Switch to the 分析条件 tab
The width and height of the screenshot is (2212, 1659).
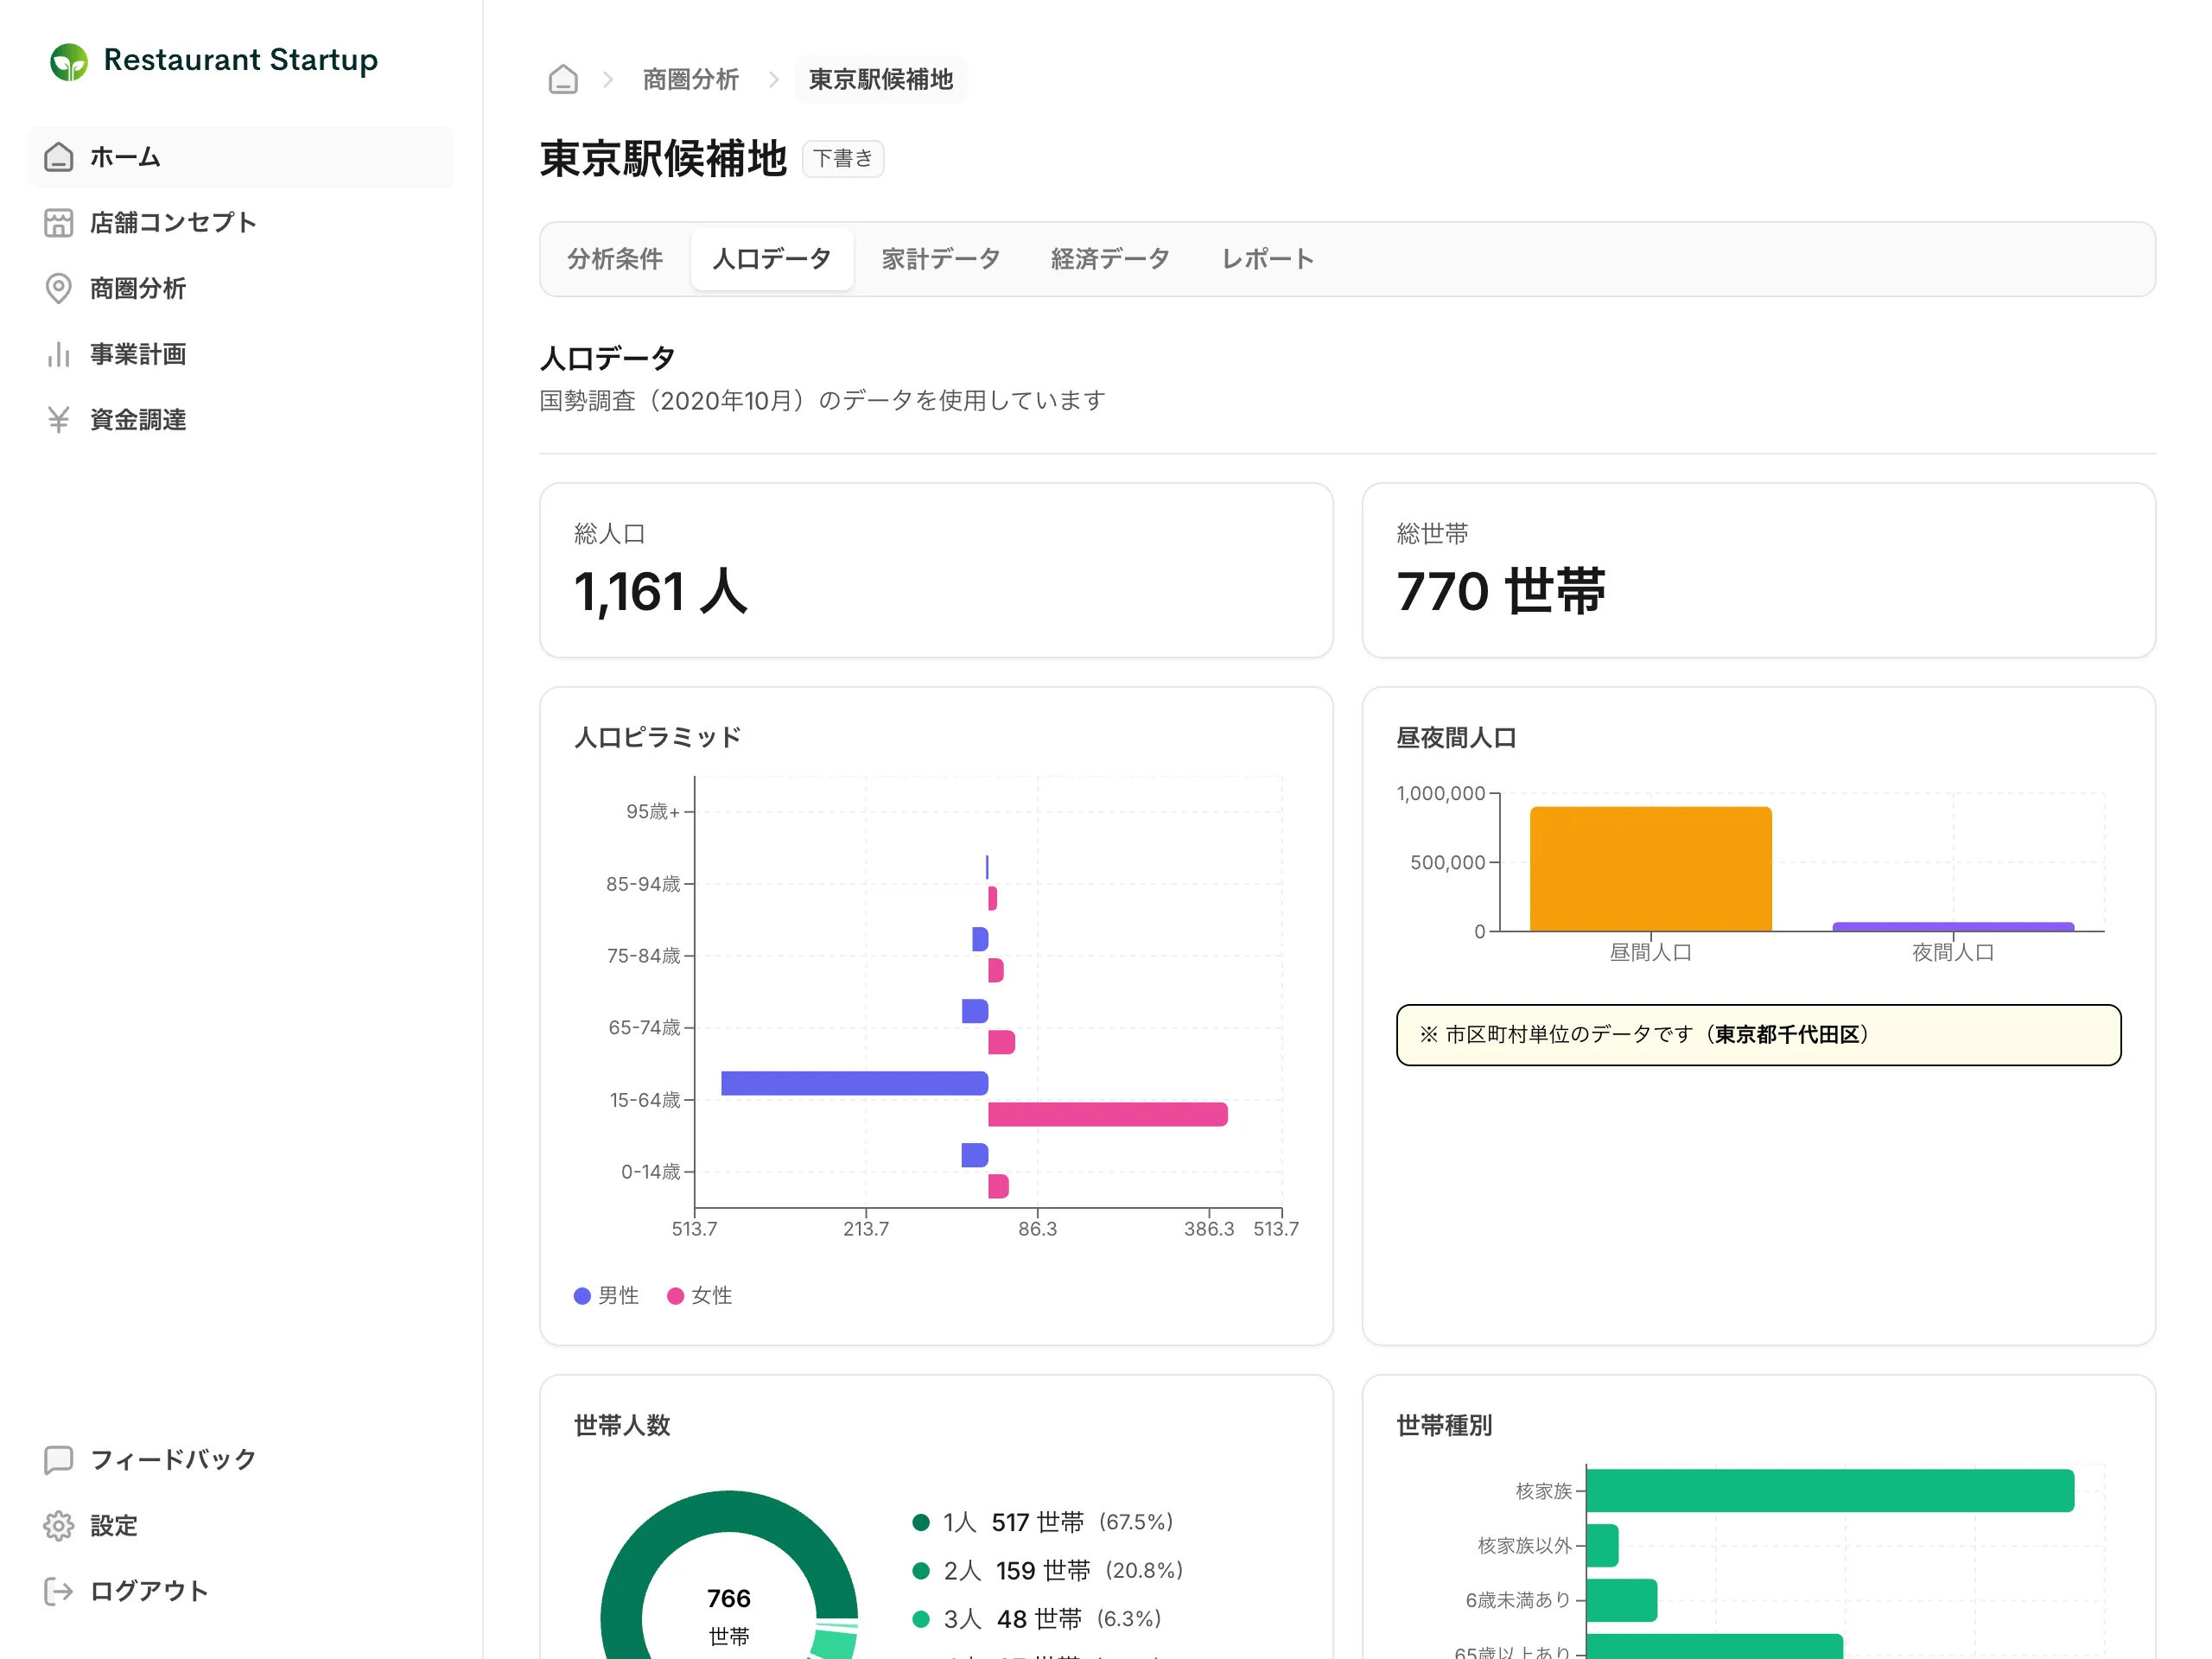click(615, 259)
